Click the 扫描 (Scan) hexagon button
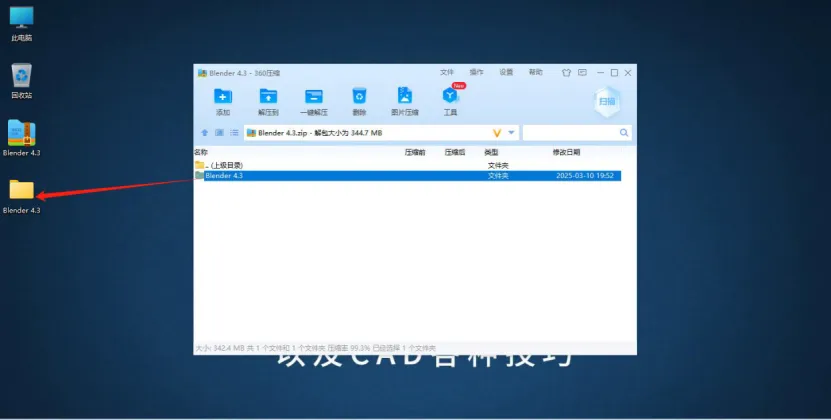The image size is (831, 420). pos(607,102)
